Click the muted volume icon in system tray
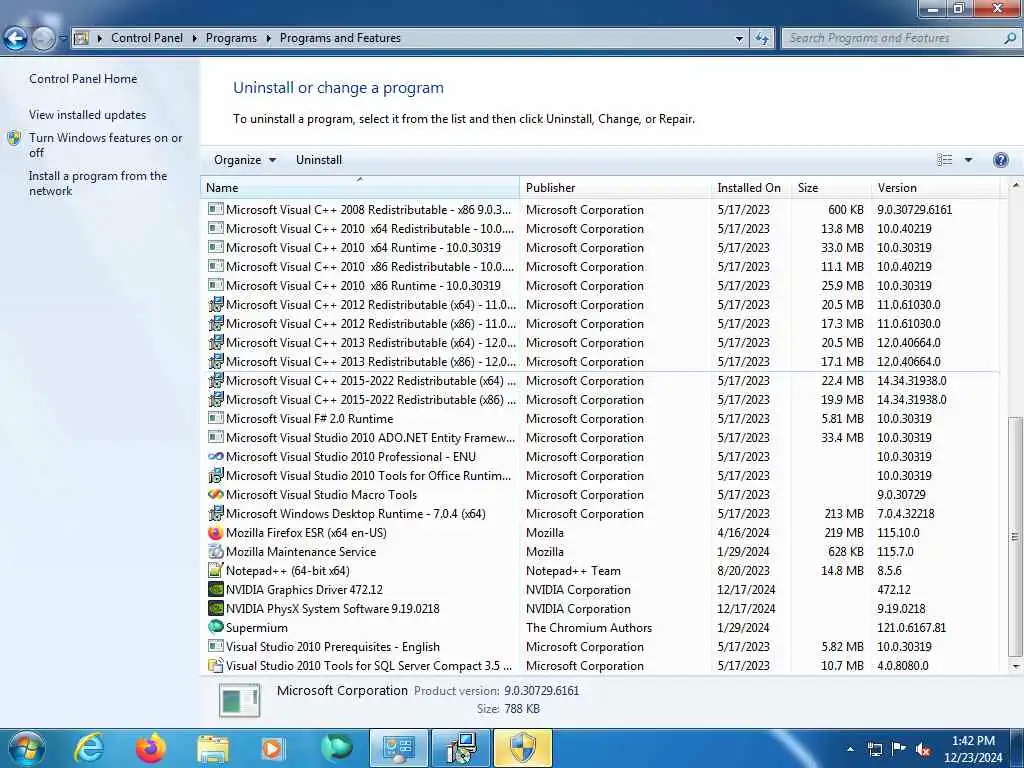Screen dimensions: 1024x768 924,749
